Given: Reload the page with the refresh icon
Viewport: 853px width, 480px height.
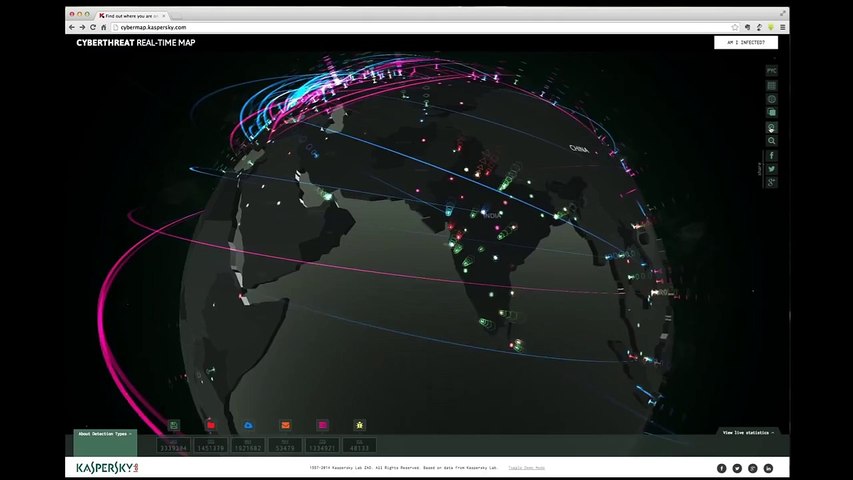Looking at the screenshot, I should point(93,27).
